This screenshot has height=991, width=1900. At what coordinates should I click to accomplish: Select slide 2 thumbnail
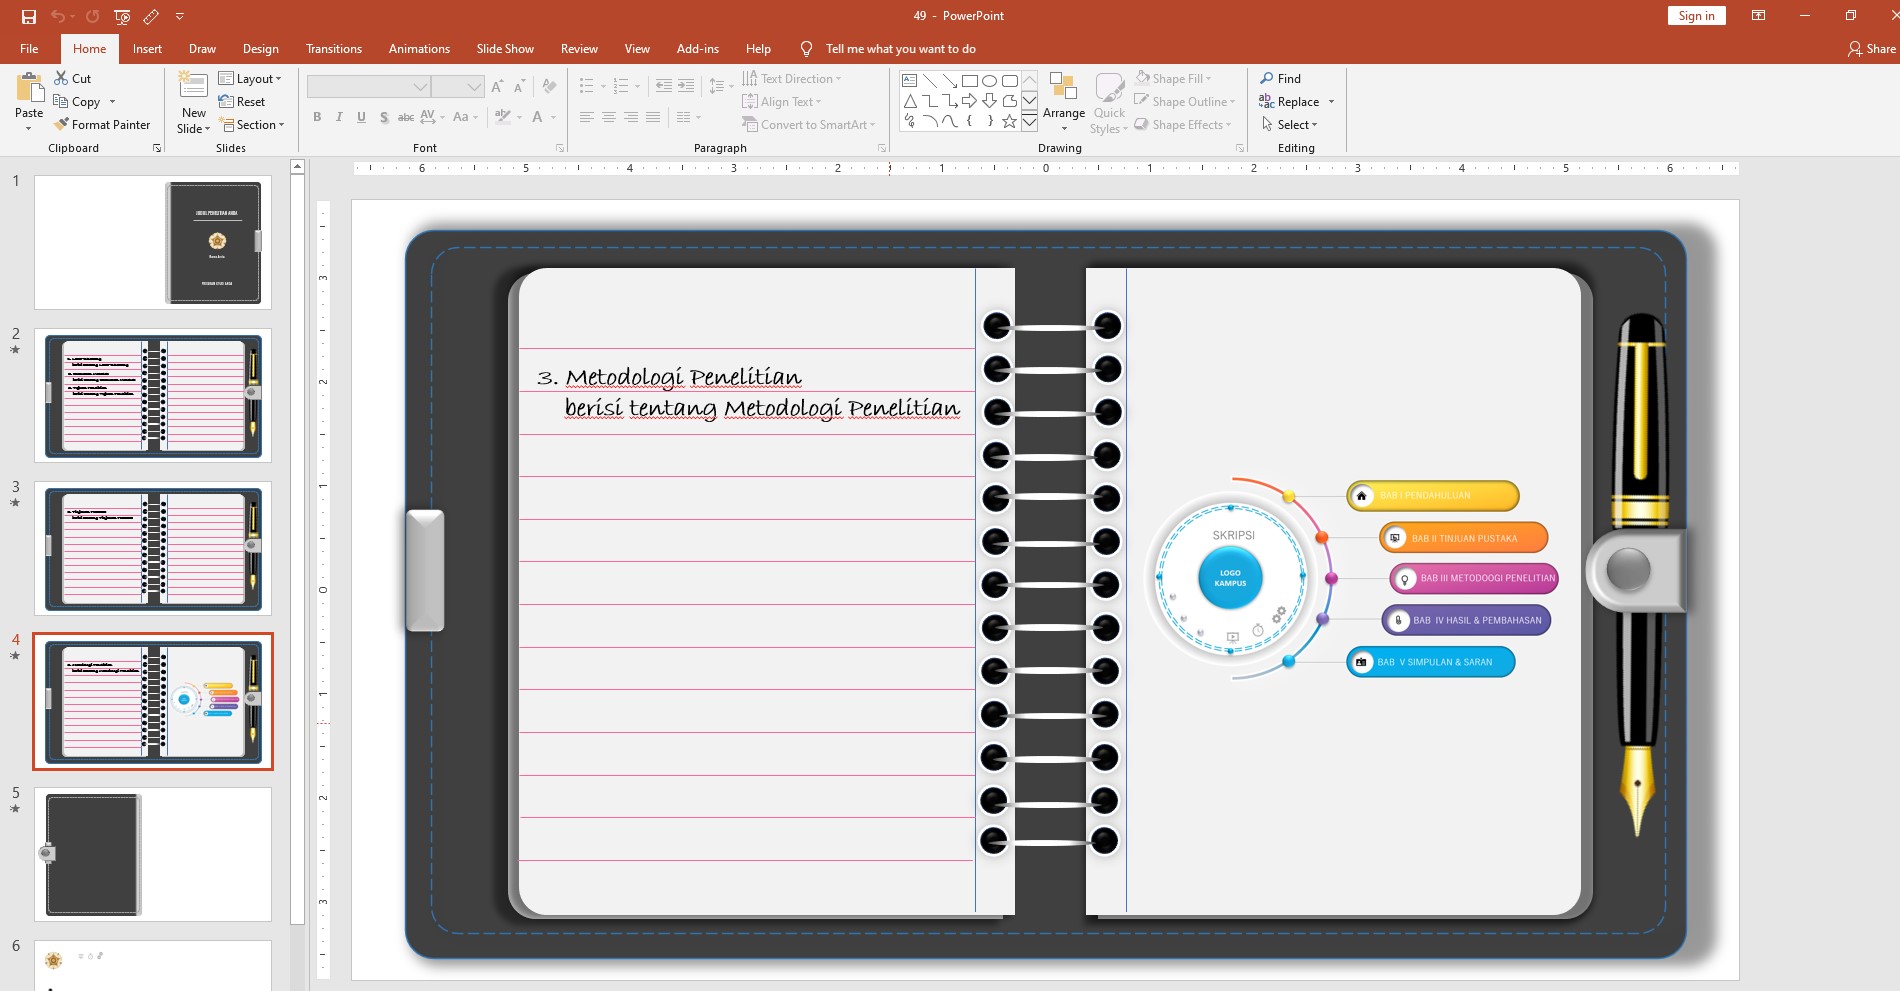(153, 396)
